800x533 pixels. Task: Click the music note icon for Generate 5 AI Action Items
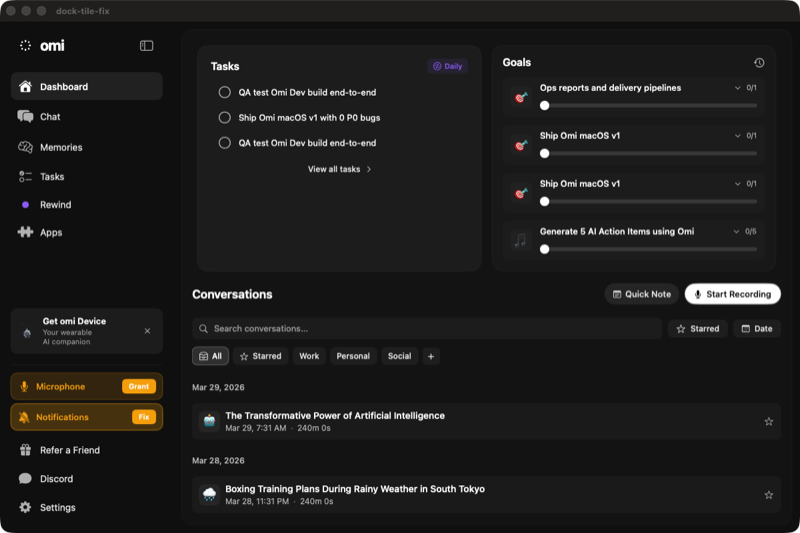click(x=521, y=240)
